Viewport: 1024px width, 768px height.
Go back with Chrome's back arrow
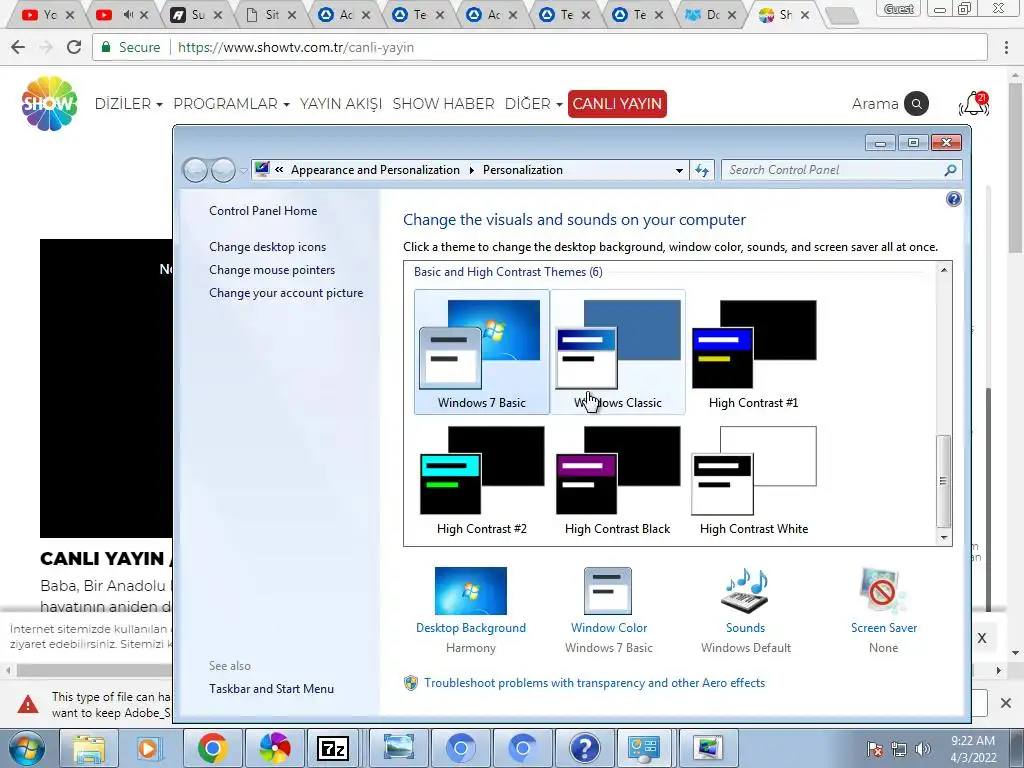18,47
